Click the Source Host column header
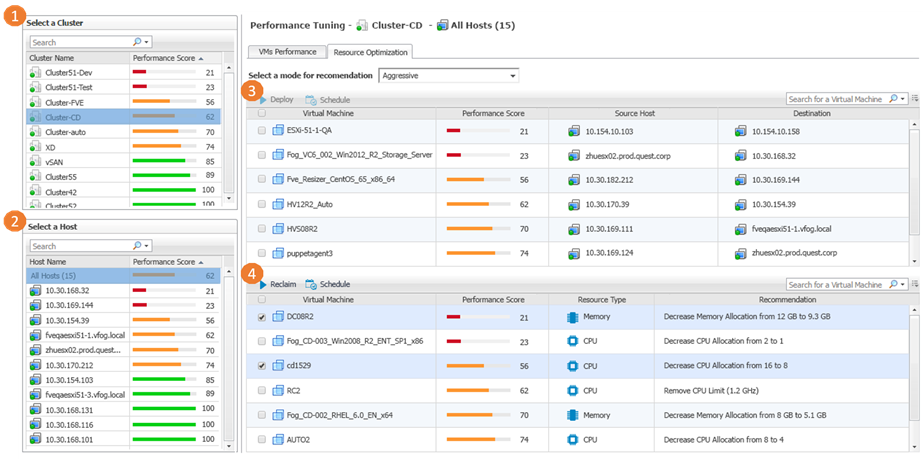923x459 pixels. click(633, 114)
